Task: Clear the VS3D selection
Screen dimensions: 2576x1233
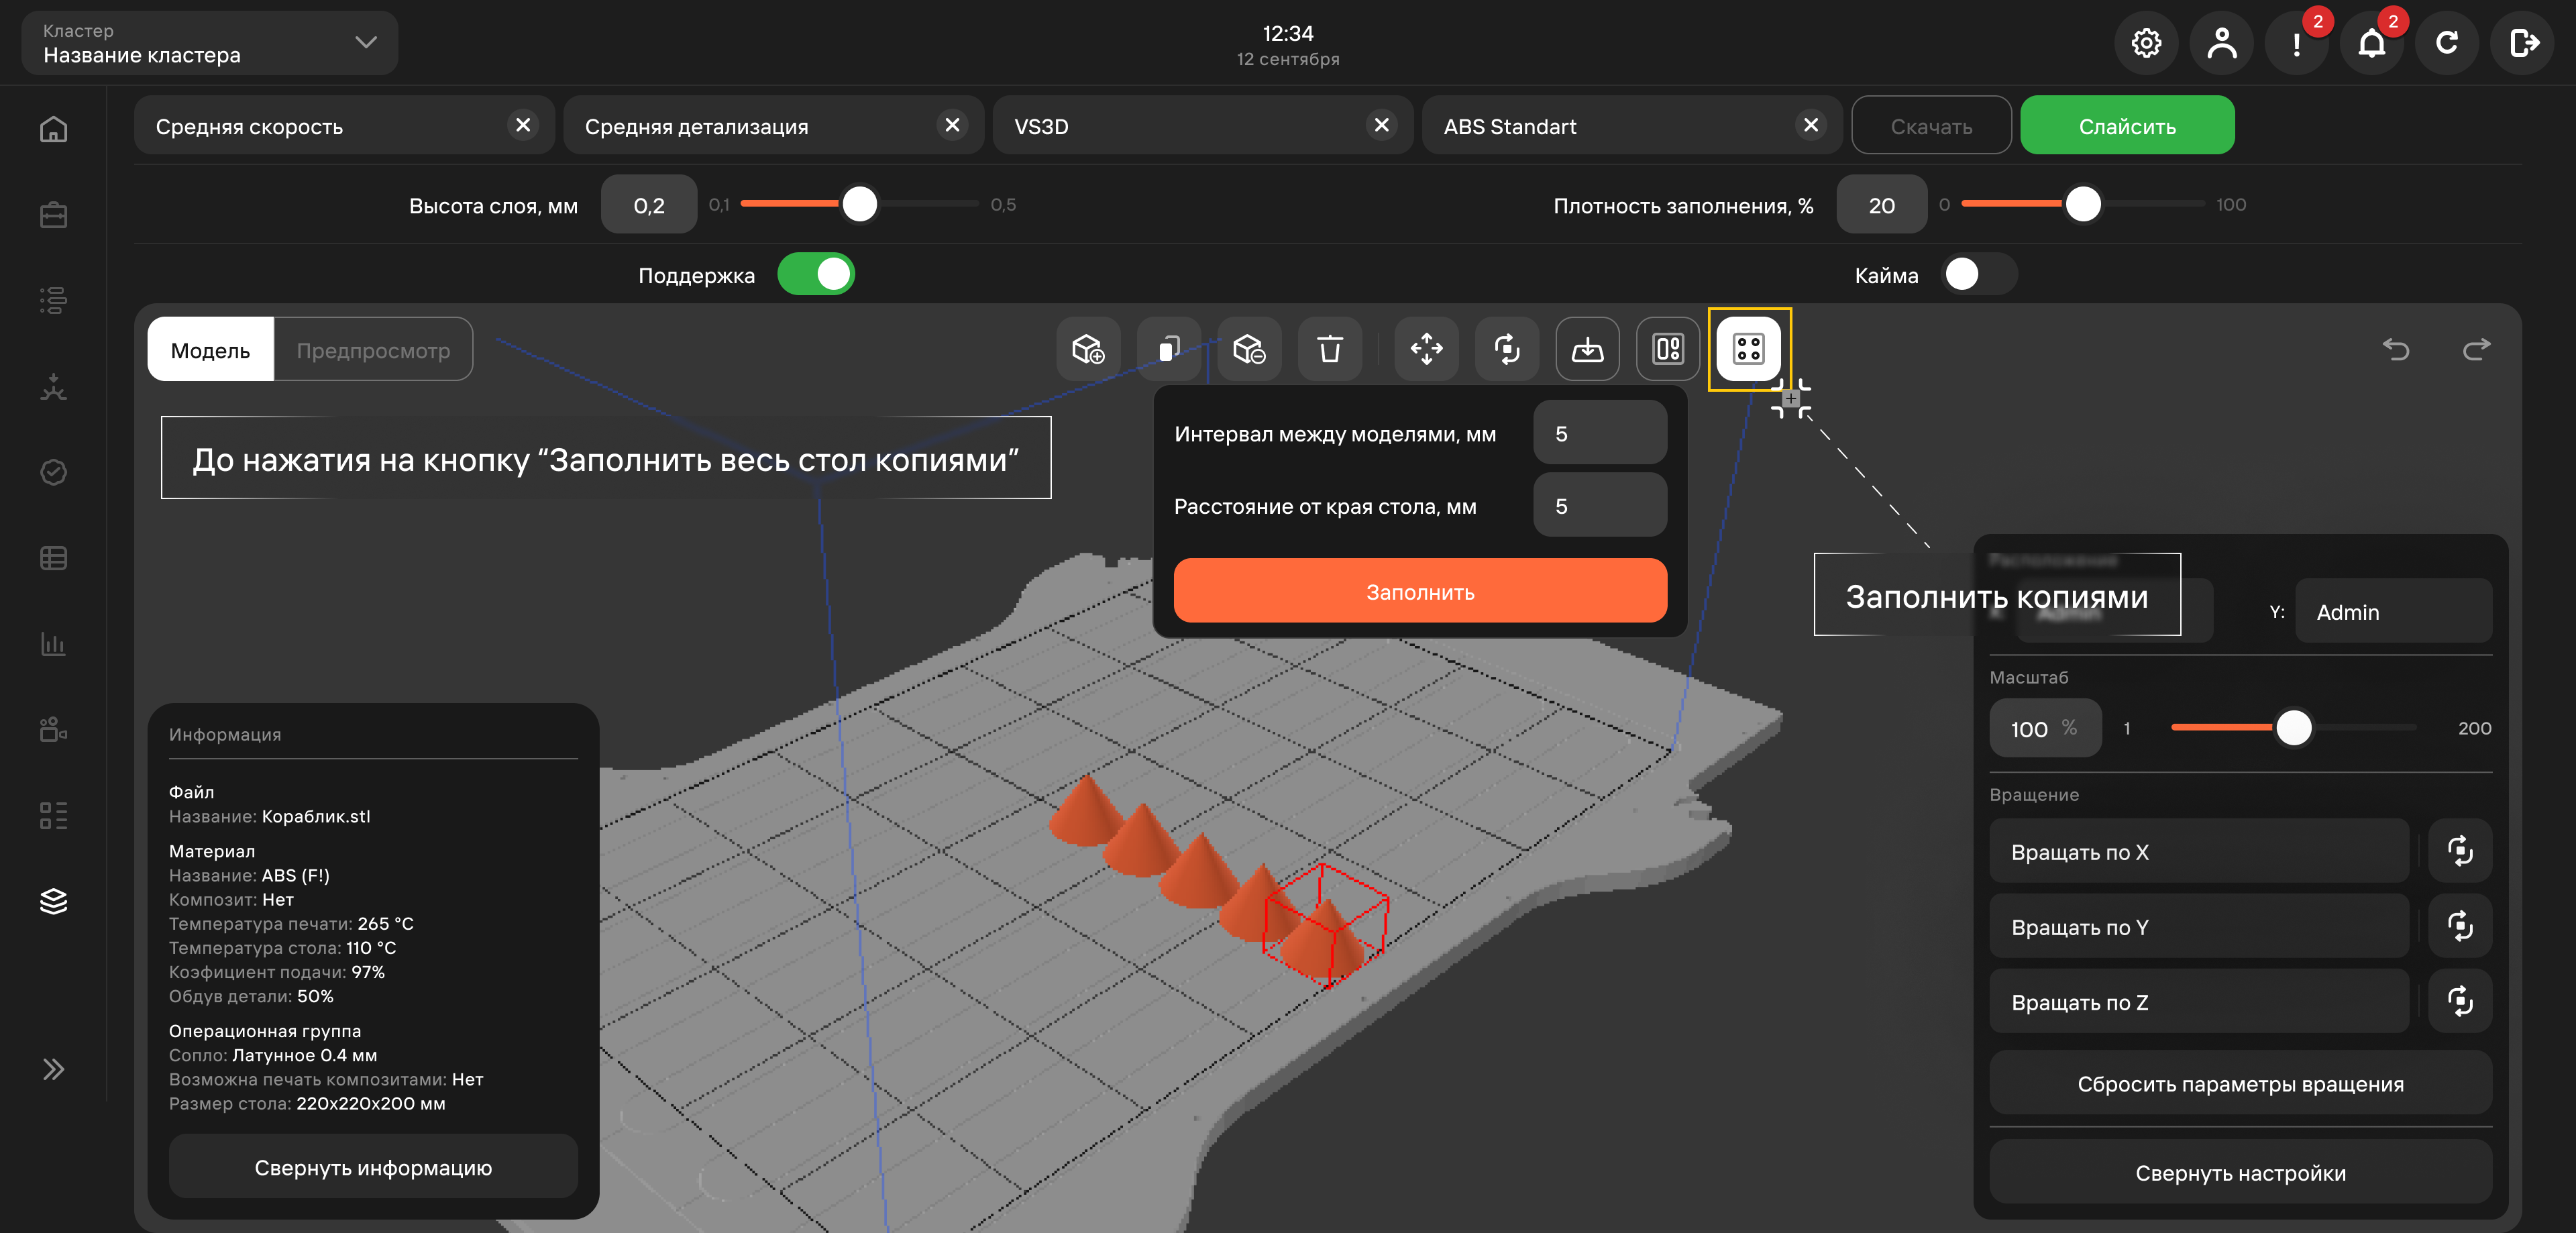Action: coord(1381,125)
